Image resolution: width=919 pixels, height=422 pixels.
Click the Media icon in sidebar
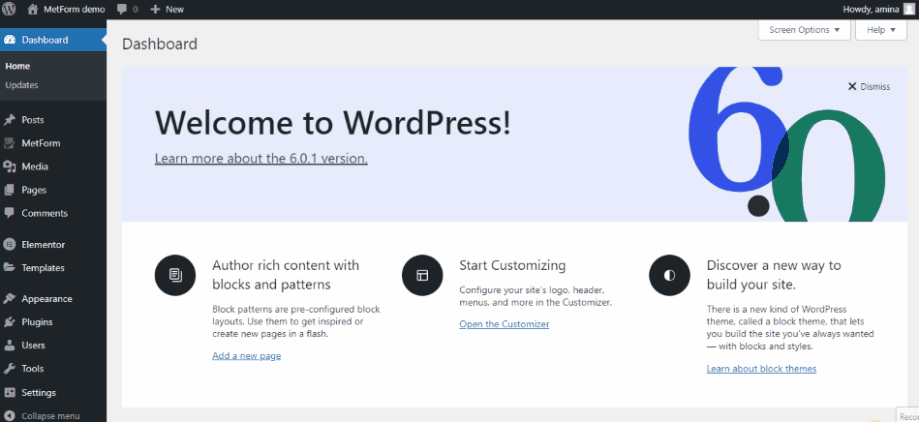(9, 166)
